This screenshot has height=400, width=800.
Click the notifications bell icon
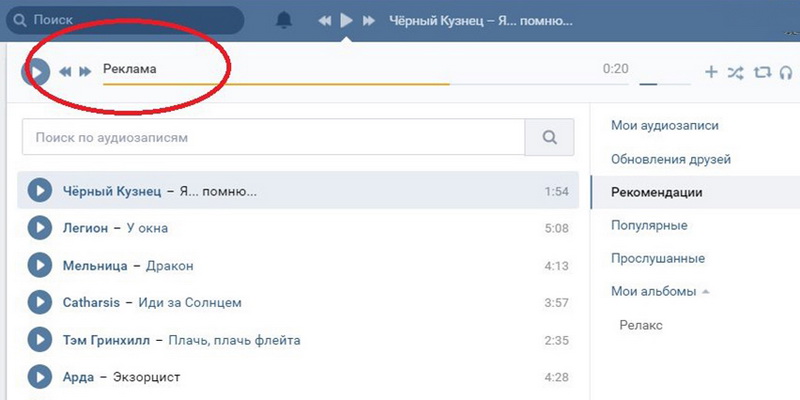click(284, 20)
